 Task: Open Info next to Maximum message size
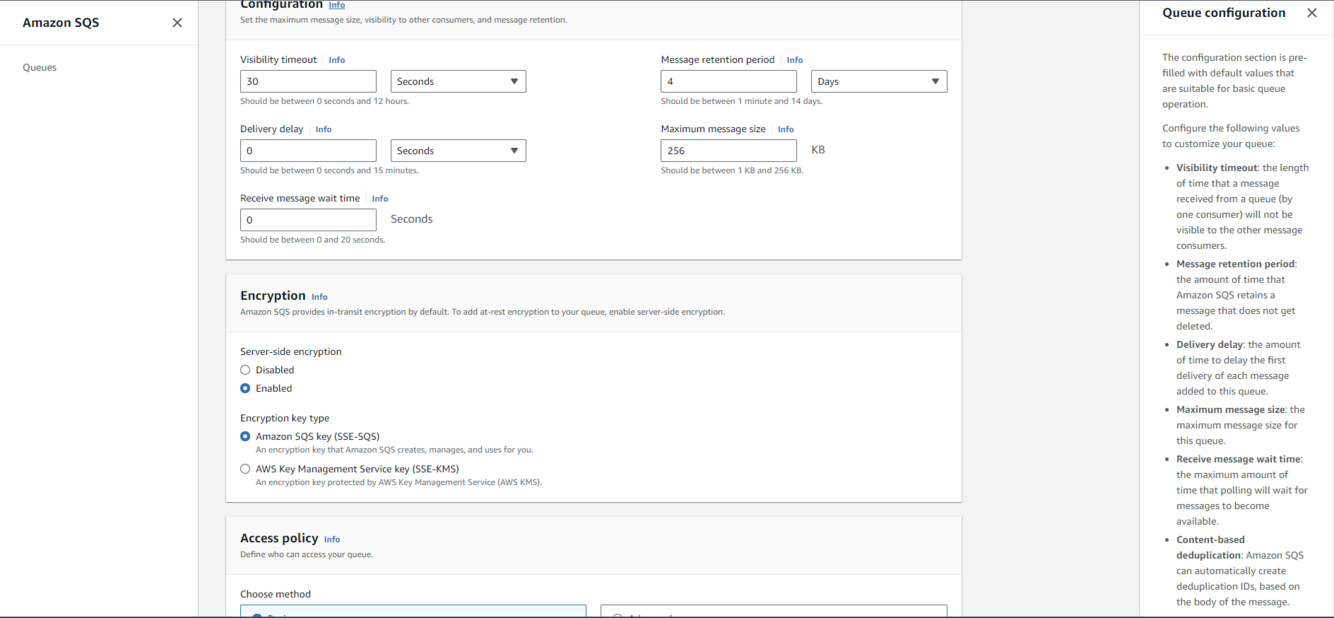pos(786,129)
